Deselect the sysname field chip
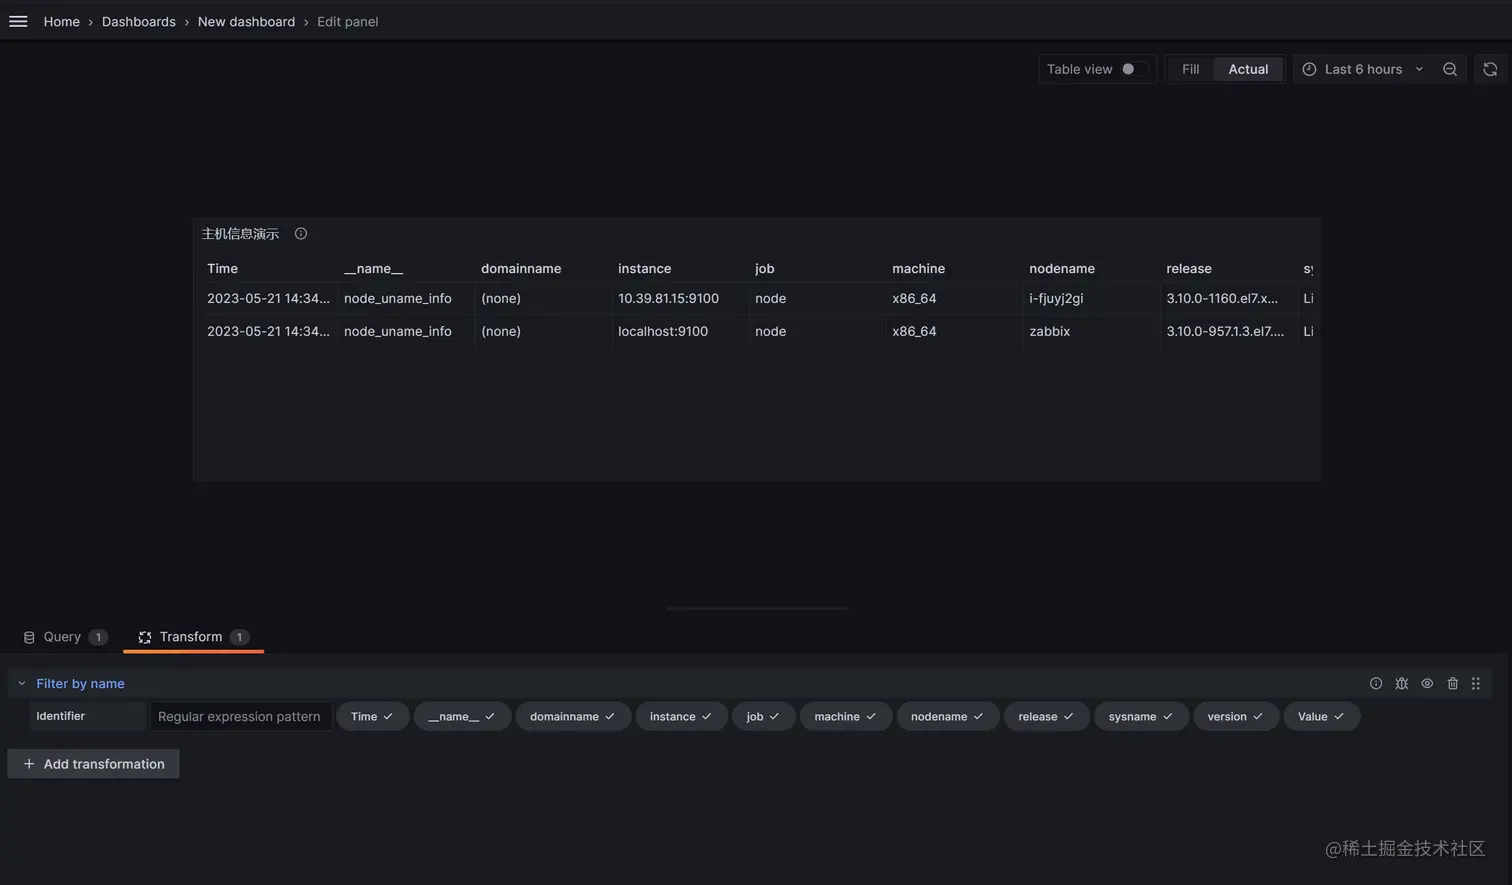1512x885 pixels. (1141, 717)
